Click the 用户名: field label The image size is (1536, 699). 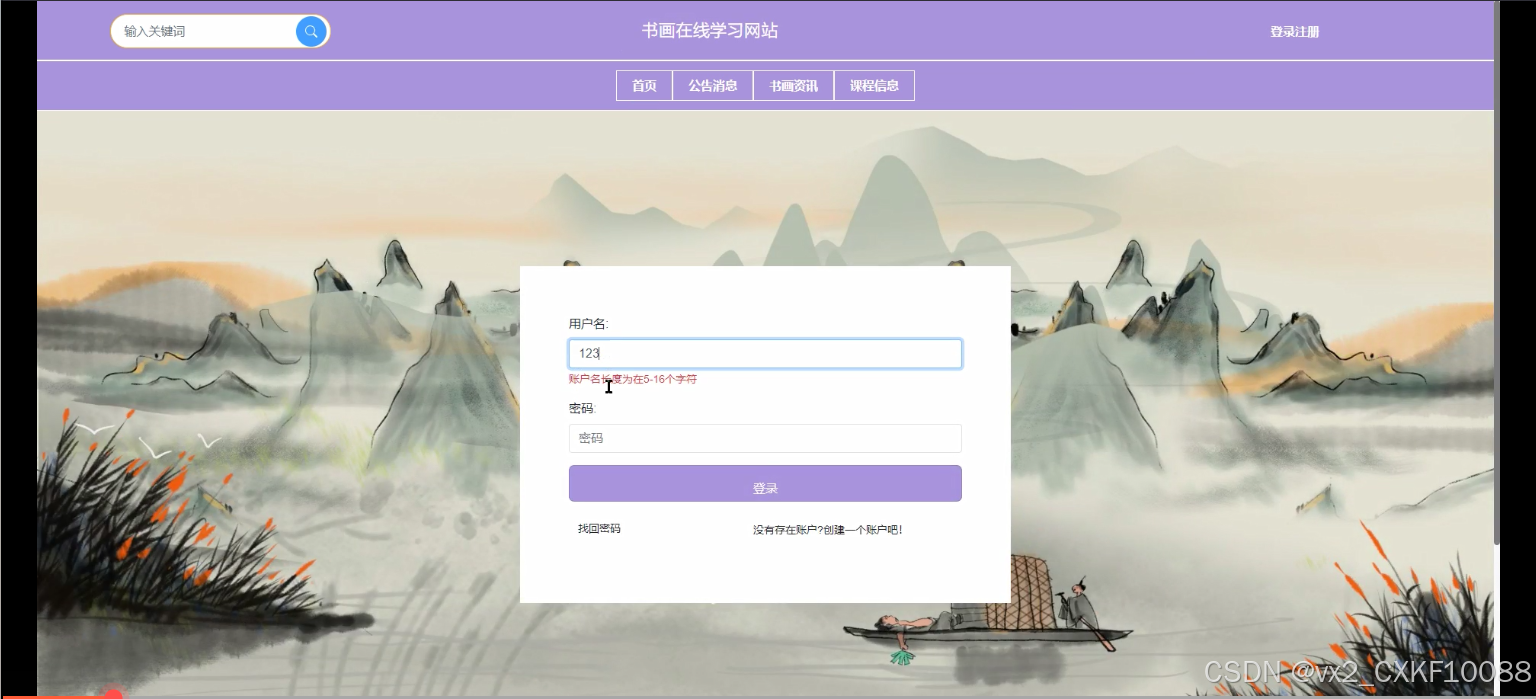coord(588,324)
